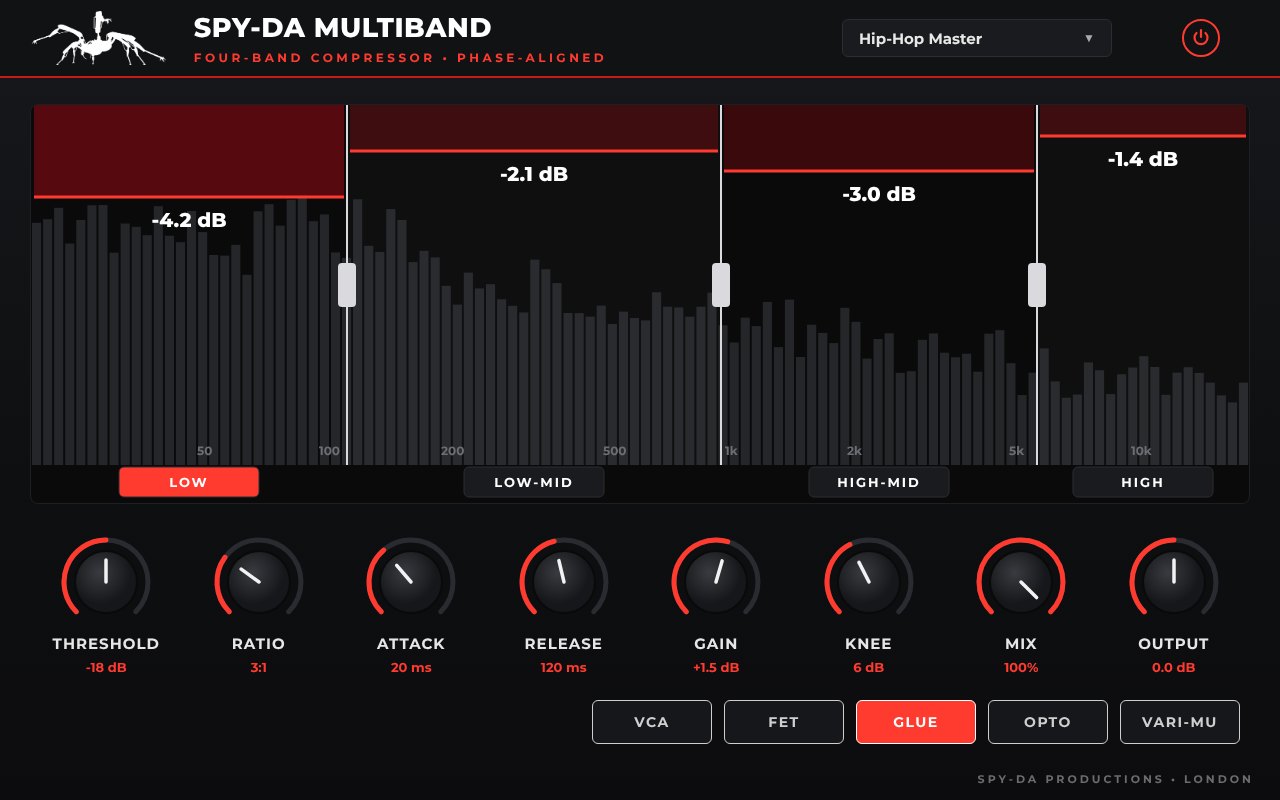Toggle the GLUE compressor mode

click(x=916, y=722)
